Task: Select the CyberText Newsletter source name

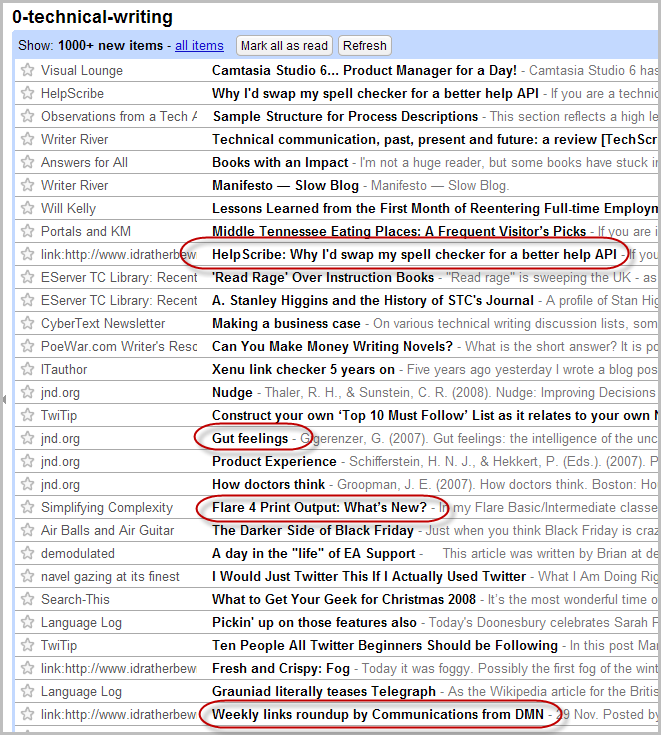Action: pyautogui.click(x=103, y=323)
